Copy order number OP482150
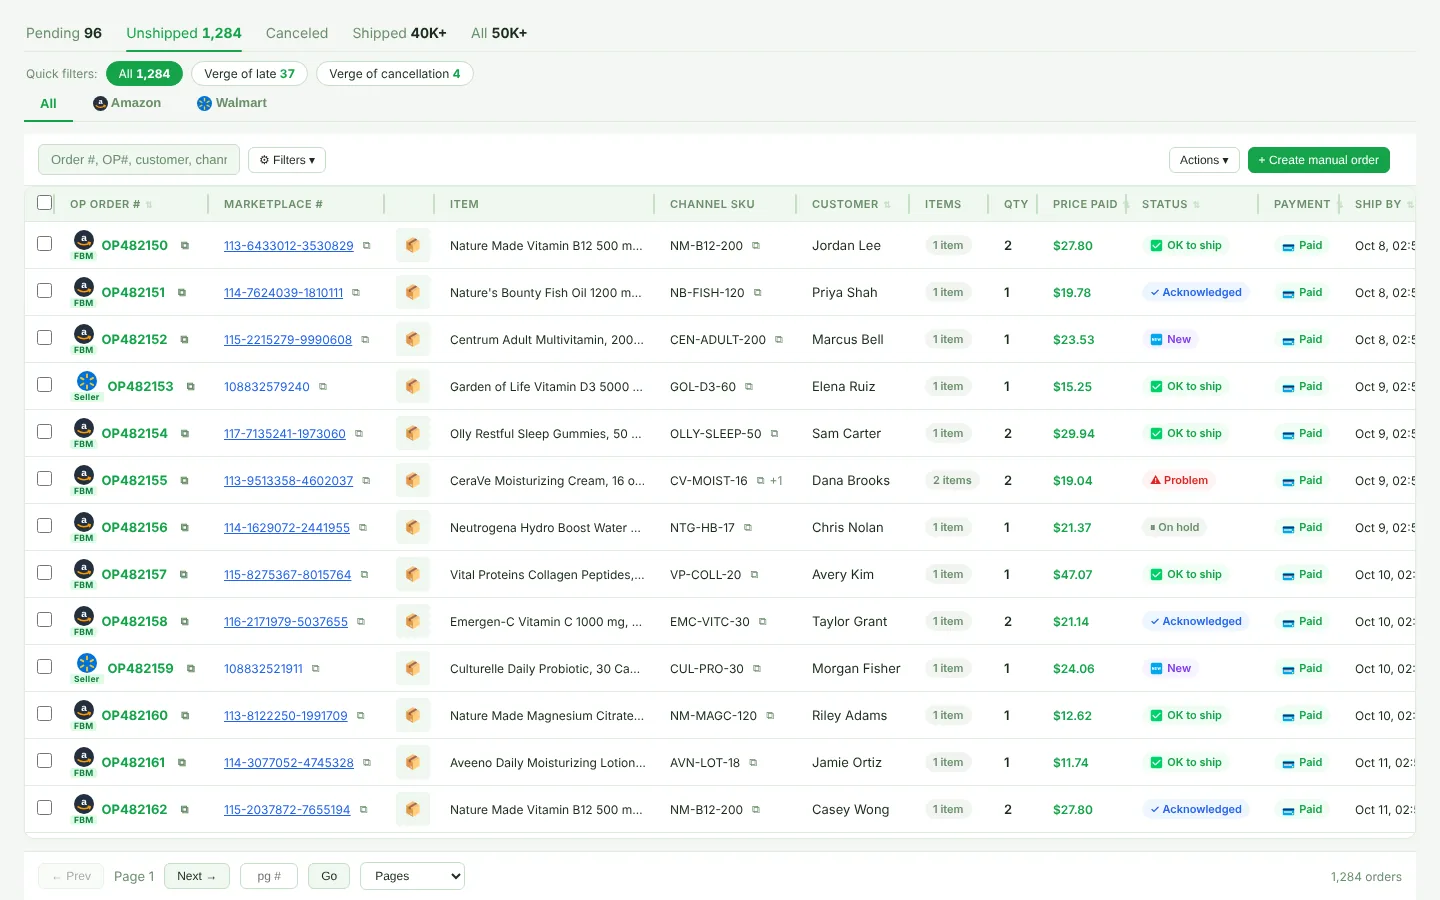The height and width of the screenshot is (900, 1440). (x=185, y=246)
